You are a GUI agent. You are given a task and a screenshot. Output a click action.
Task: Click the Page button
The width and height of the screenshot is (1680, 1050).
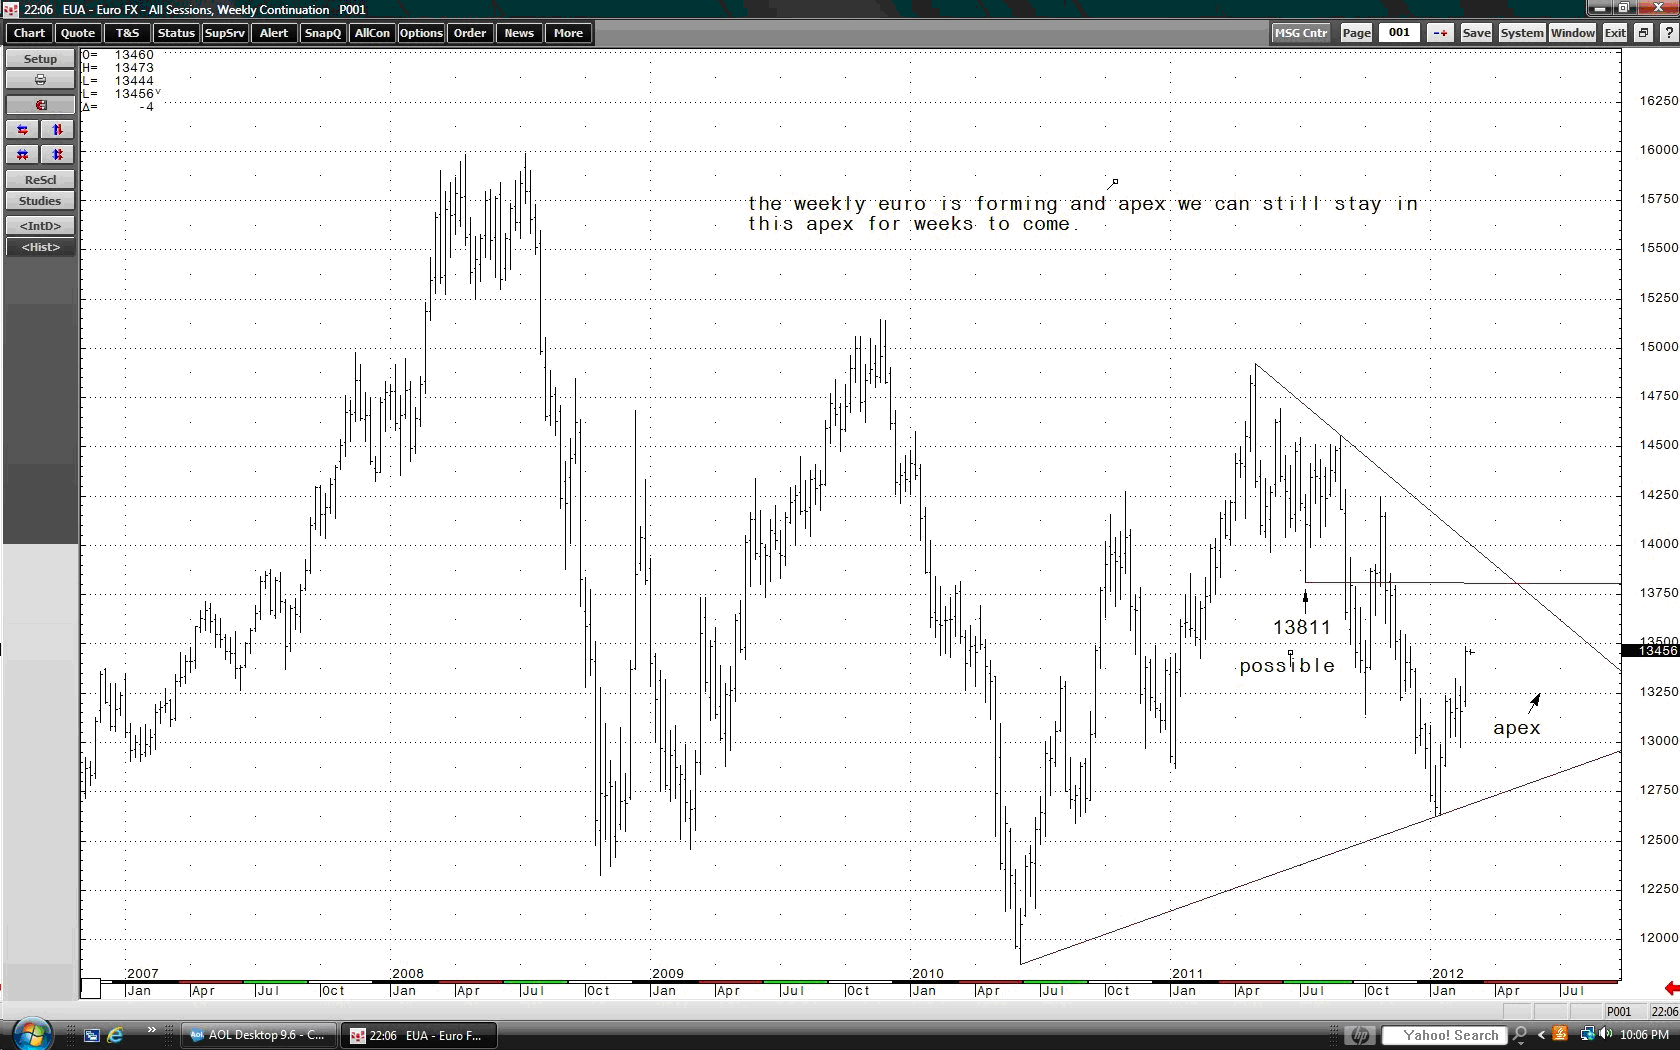point(1356,33)
